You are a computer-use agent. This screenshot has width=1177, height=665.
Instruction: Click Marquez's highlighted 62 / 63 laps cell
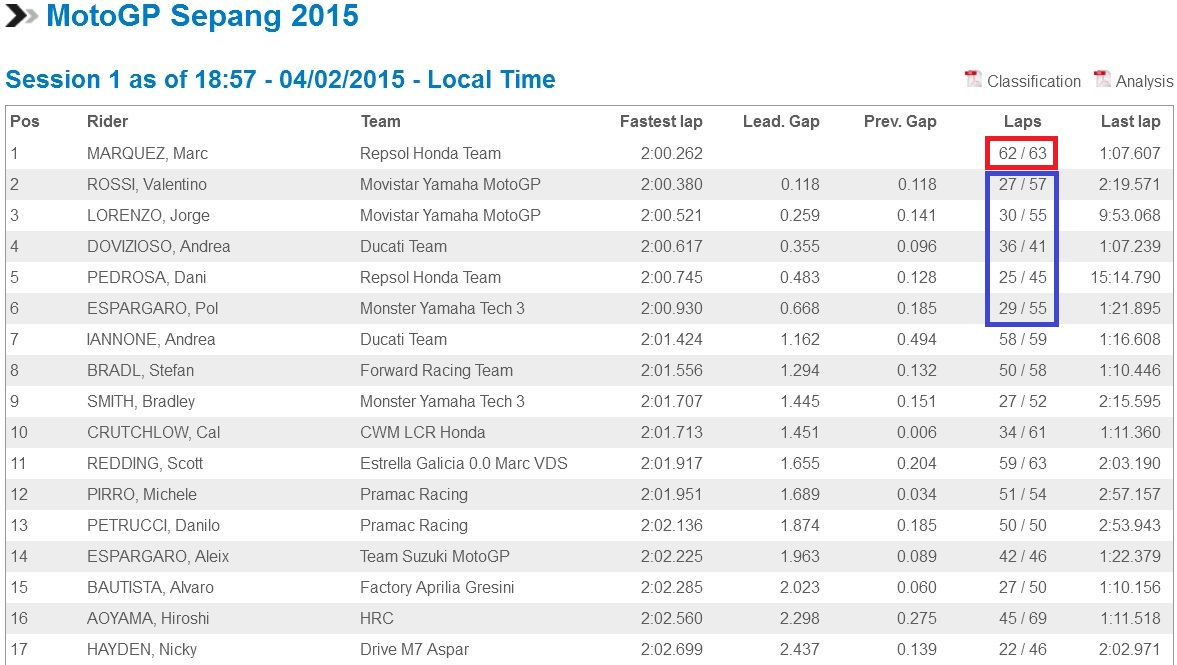pyautogui.click(x=1022, y=154)
